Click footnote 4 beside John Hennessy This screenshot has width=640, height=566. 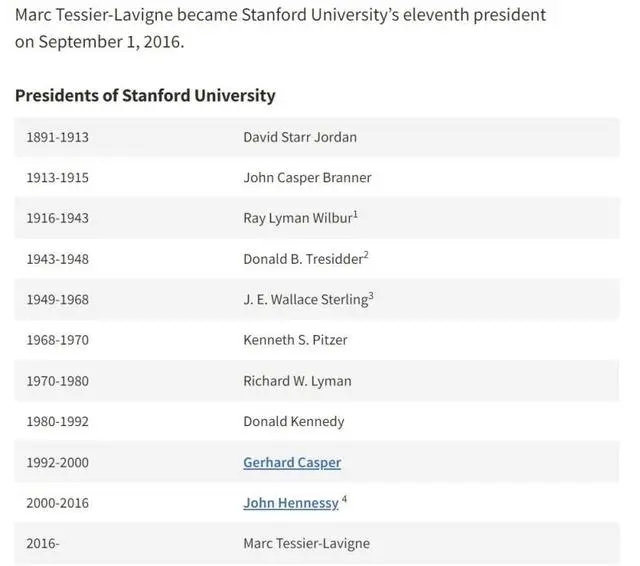click(344, 499)
